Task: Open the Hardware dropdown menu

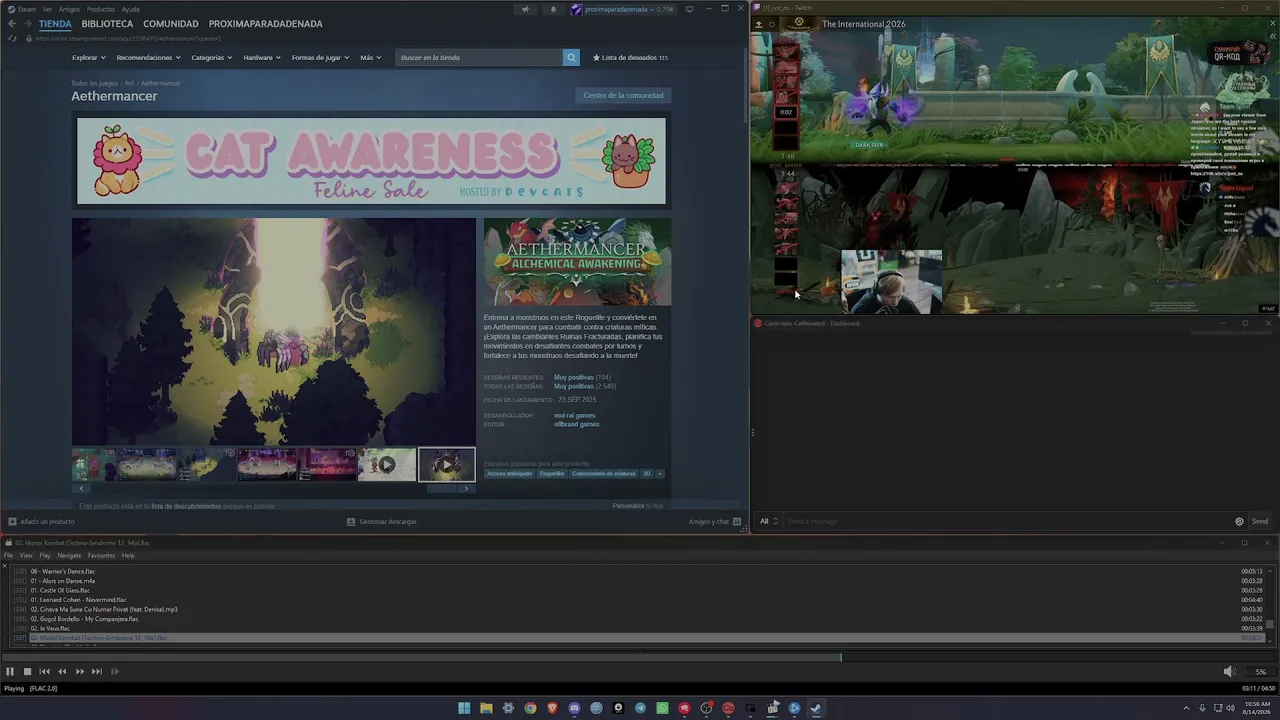Action: tap(262, 57)
